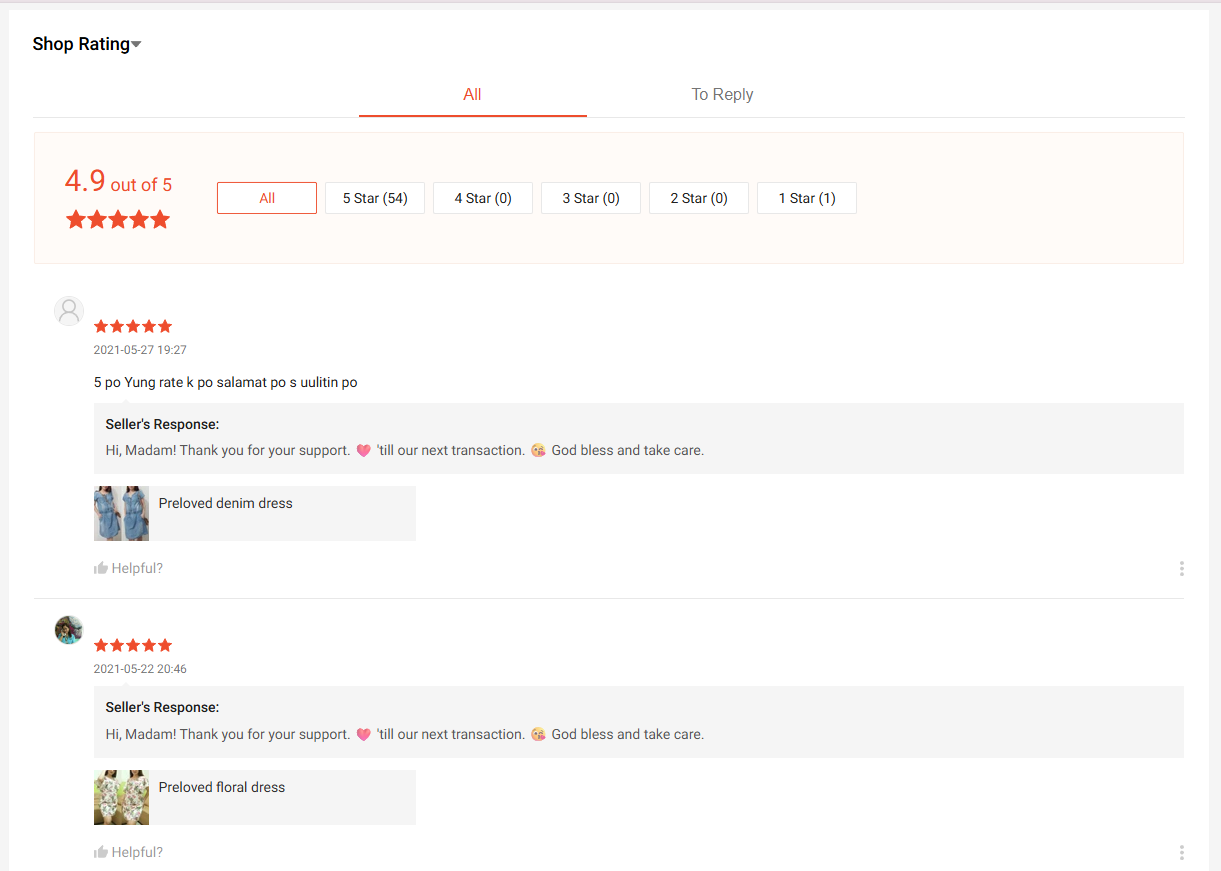Open three-dot menu for floral dress review
This screenshot has height=871, width=1221.
[1181, 853]
